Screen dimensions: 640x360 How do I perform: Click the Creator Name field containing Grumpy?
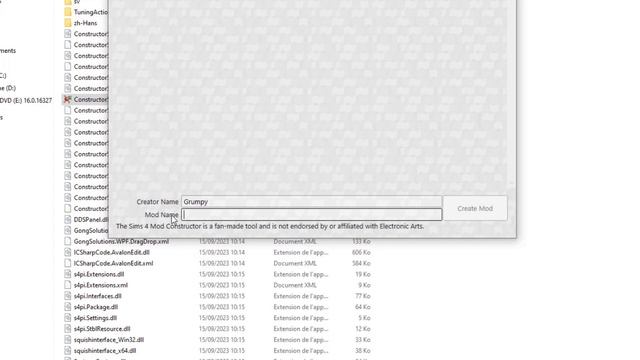click(311, 202)
